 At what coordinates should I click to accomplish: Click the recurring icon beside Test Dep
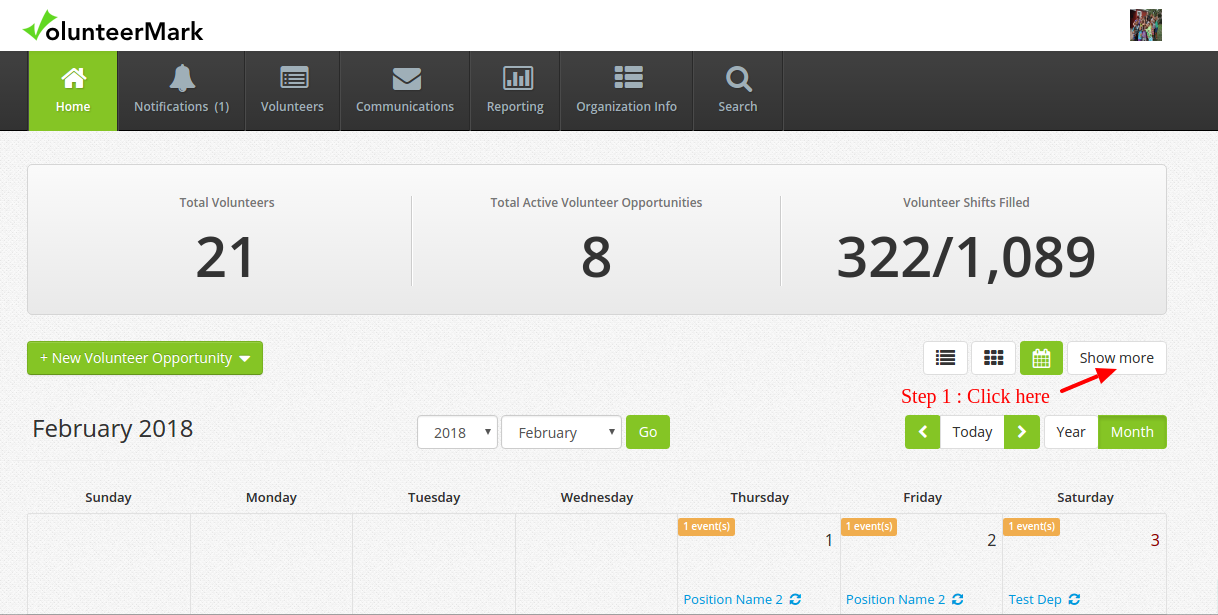tap(1074, 600)
